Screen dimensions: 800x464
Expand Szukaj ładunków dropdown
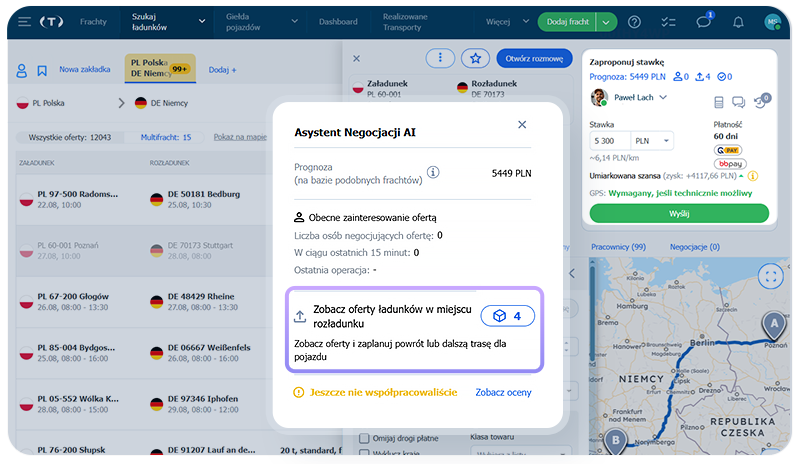202,21
